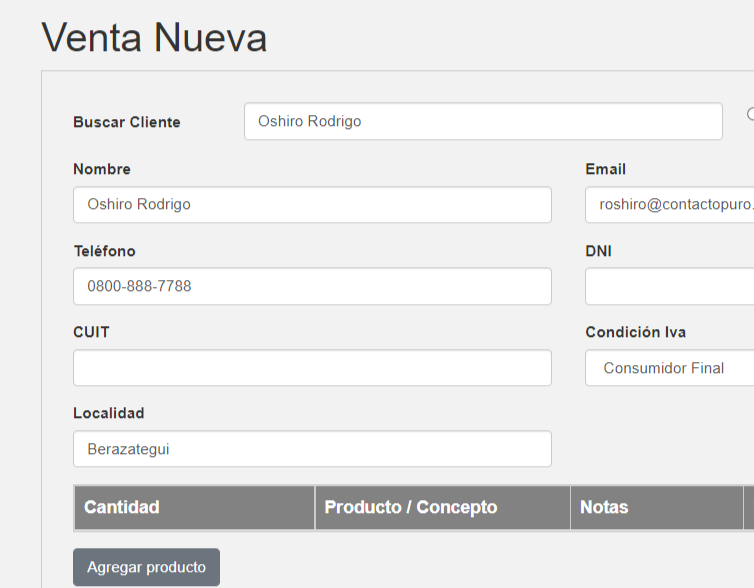Open the Condición Iva dropdown

click(668, 368)
